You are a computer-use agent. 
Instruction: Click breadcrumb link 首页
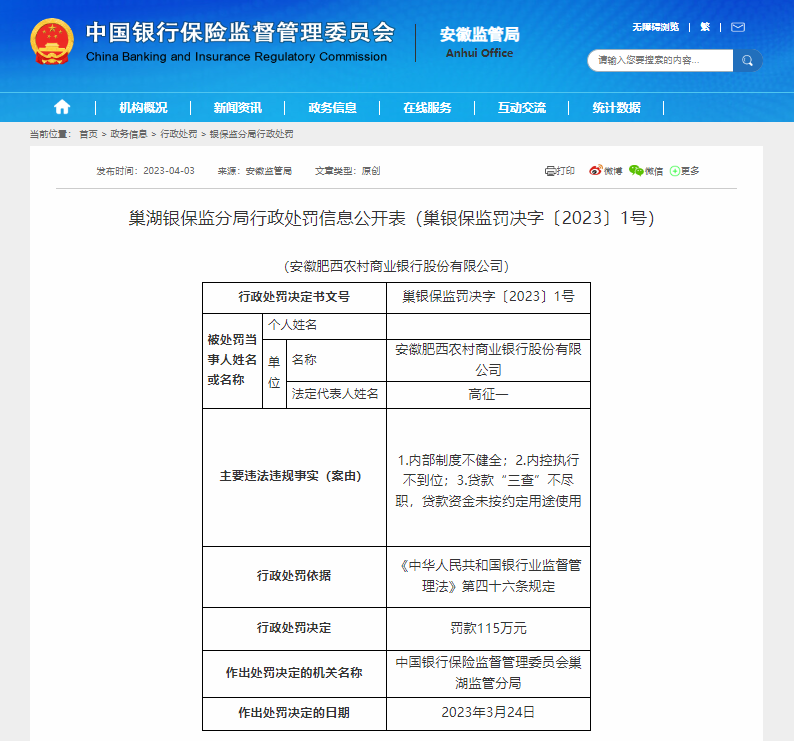tap(89, 134)
